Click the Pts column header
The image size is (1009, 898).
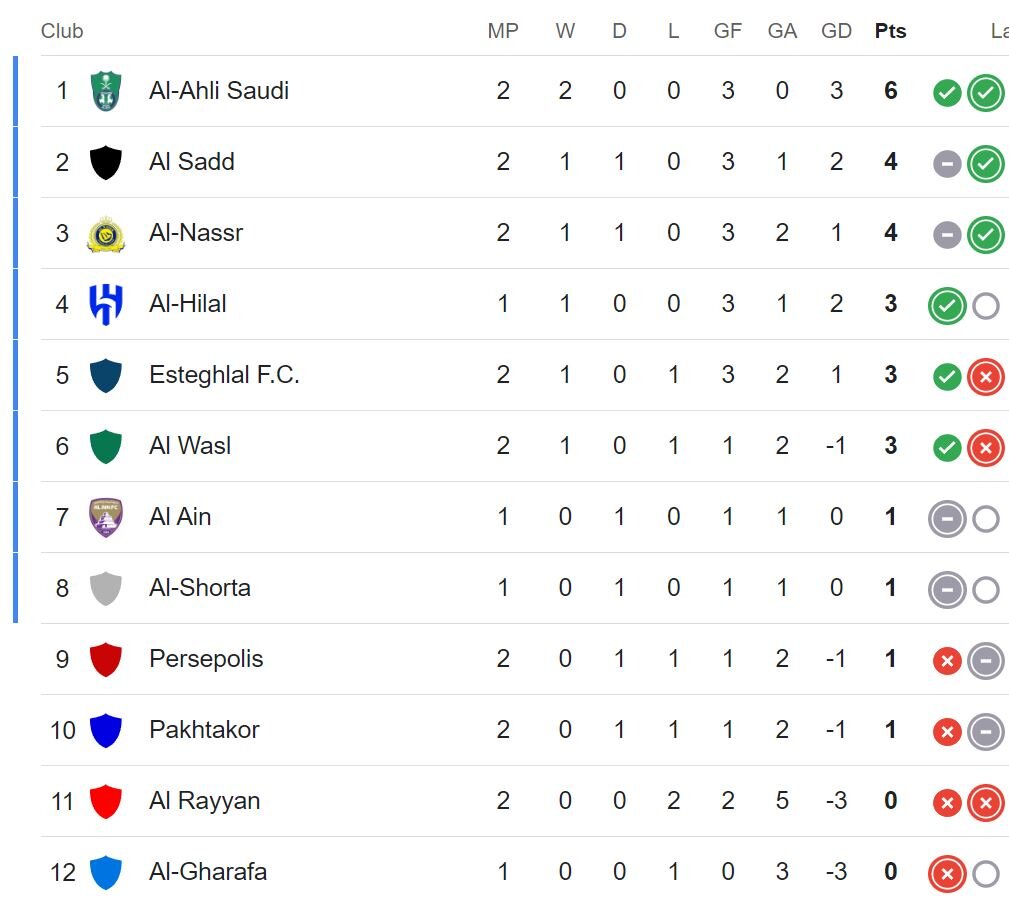(x=890, y=31)
